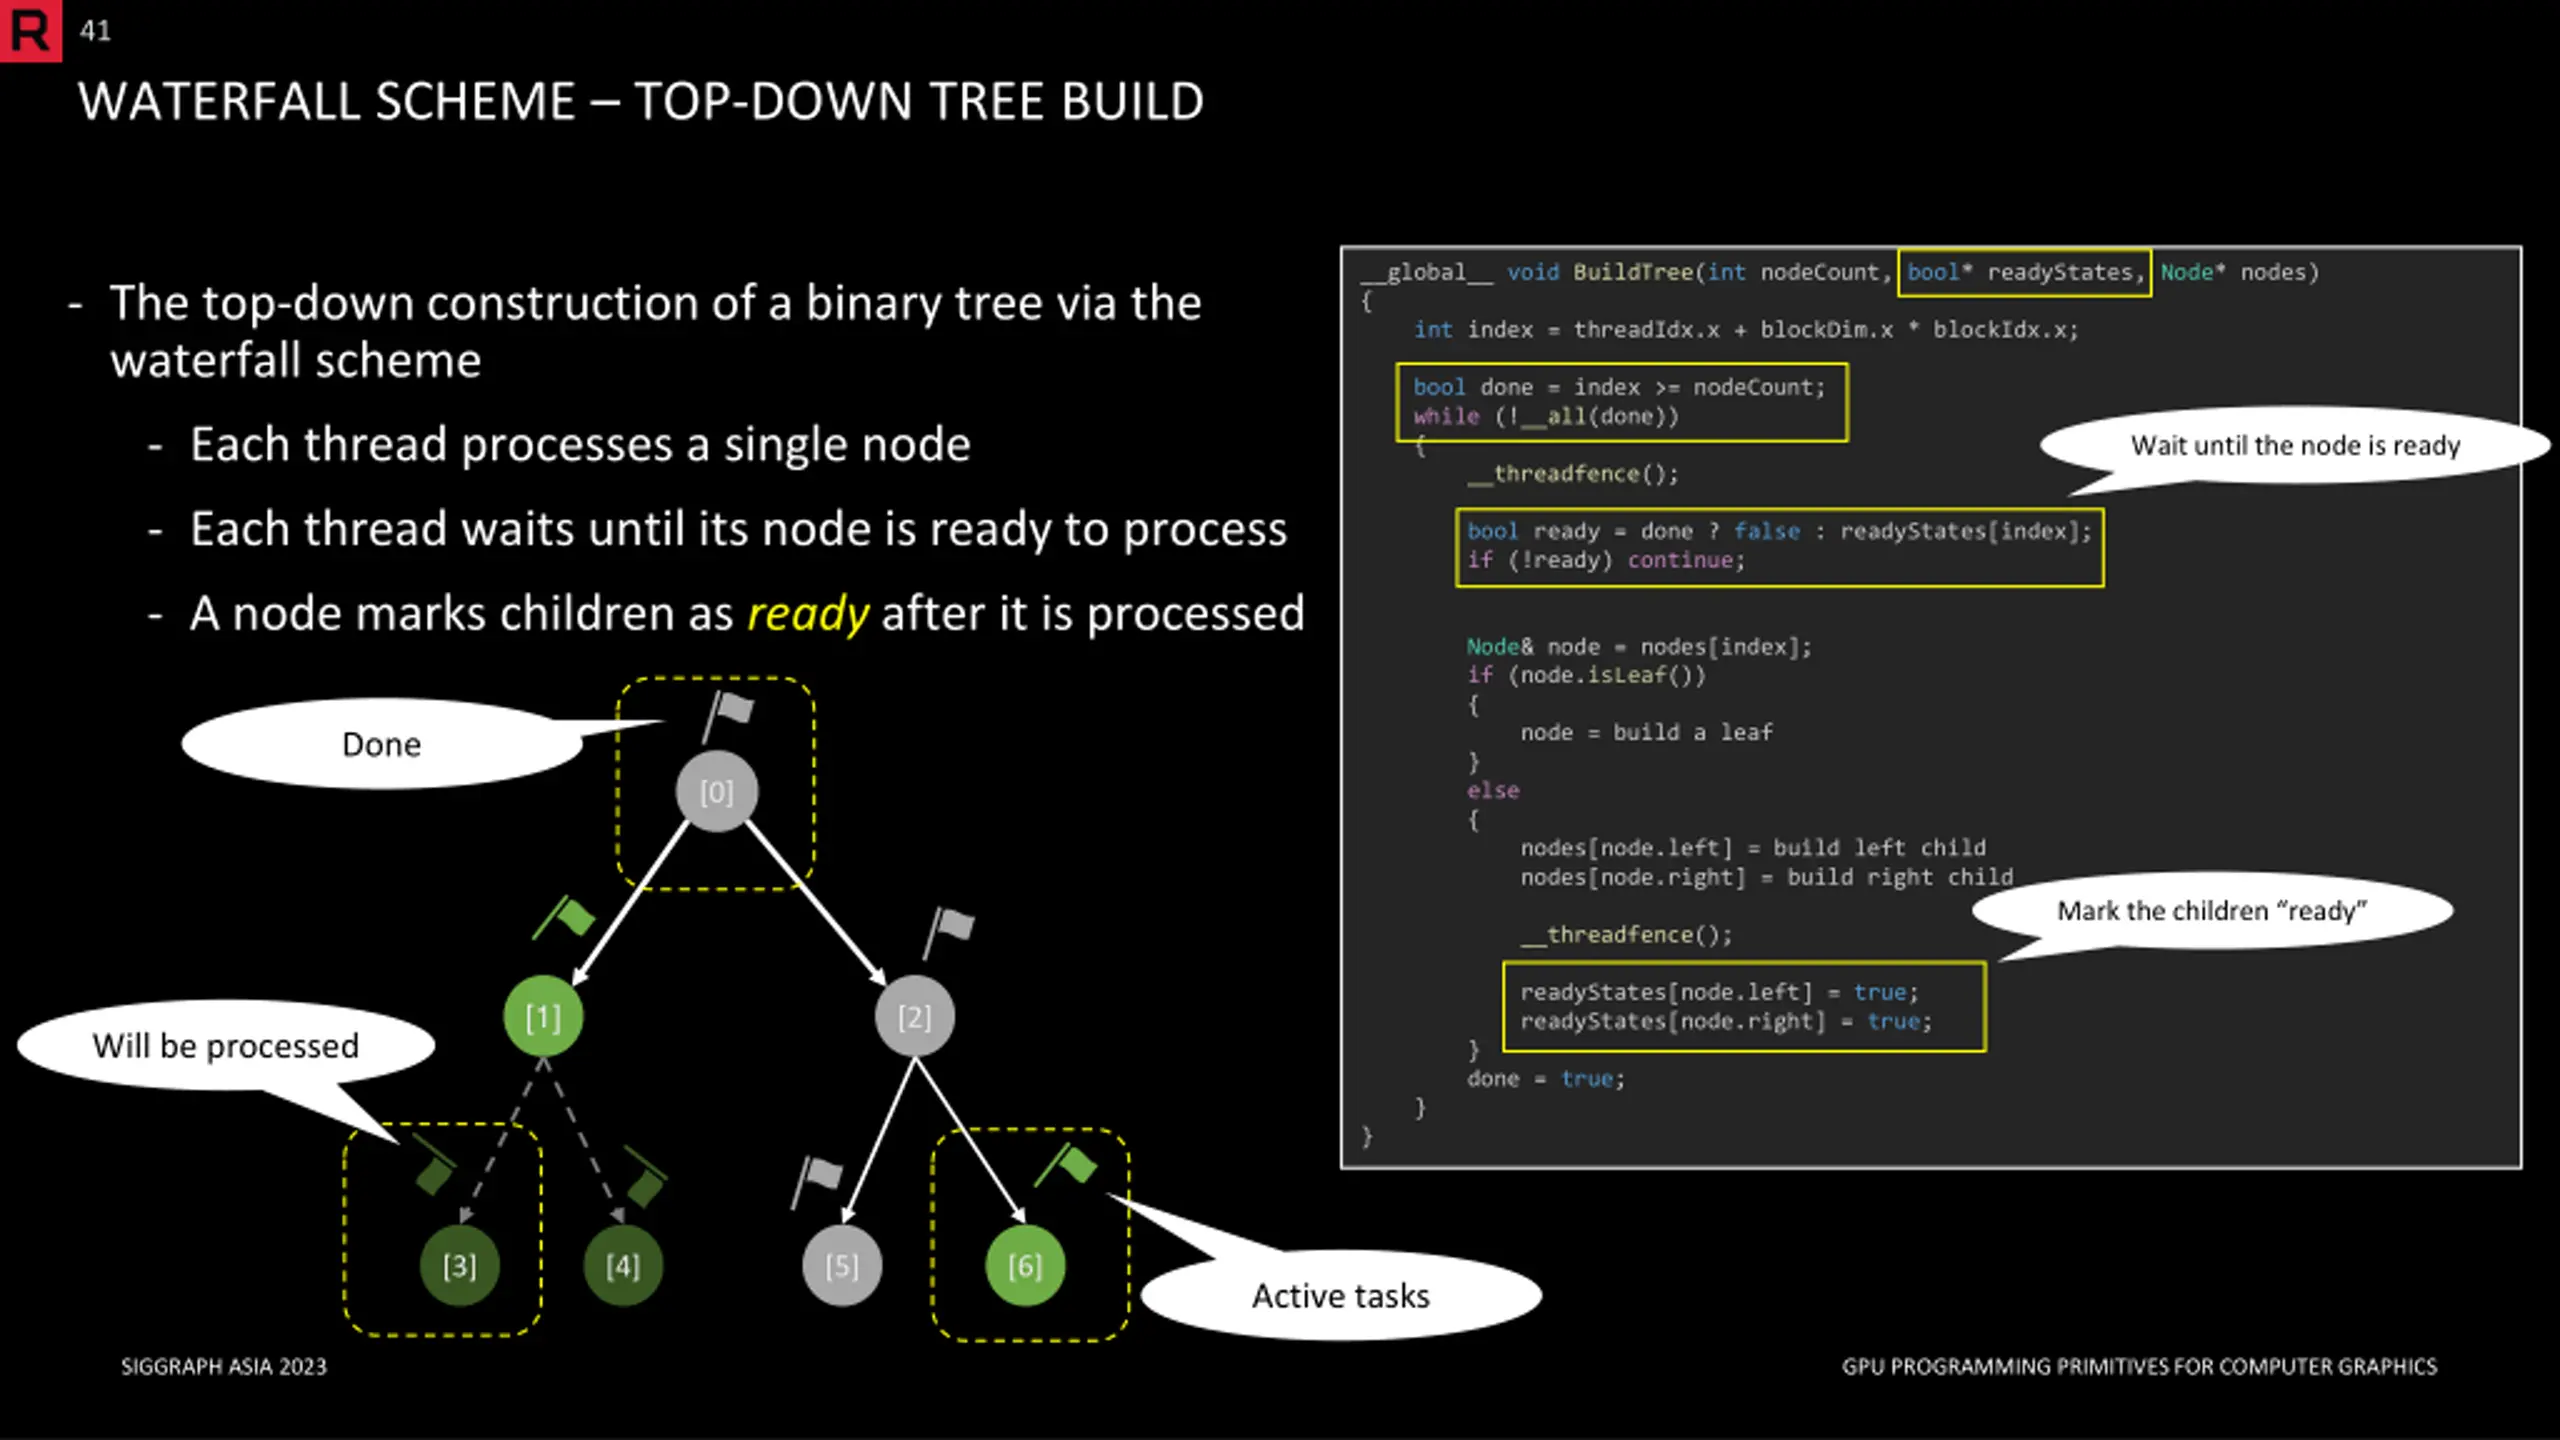Click bullet "Each thread processes a single node"
The height and width of the screenshot is (1440, 2560).
(580, 444)
